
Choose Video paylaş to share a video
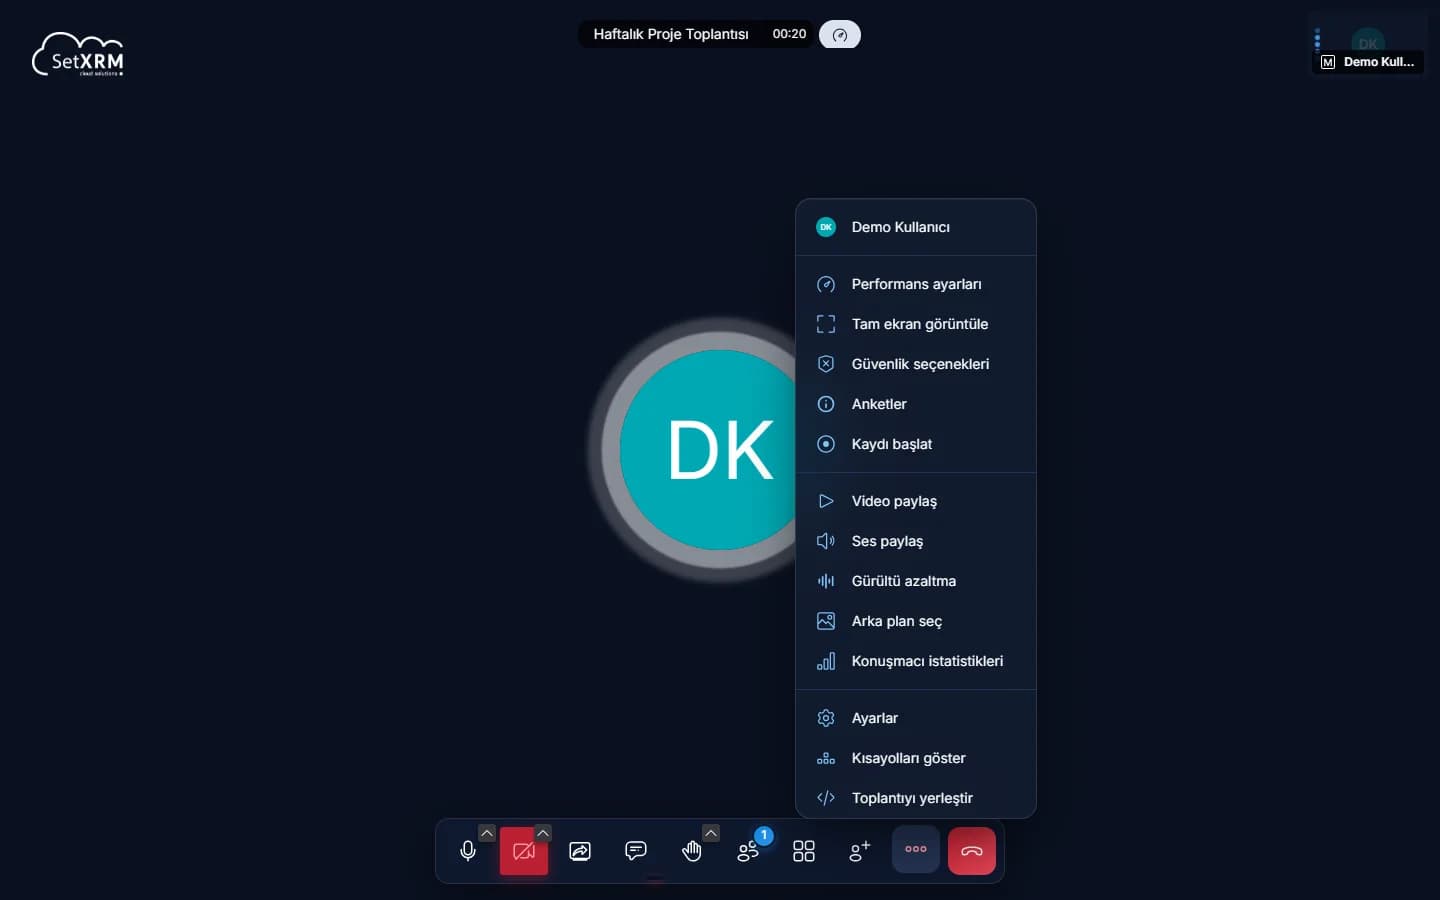pos(916,501)
